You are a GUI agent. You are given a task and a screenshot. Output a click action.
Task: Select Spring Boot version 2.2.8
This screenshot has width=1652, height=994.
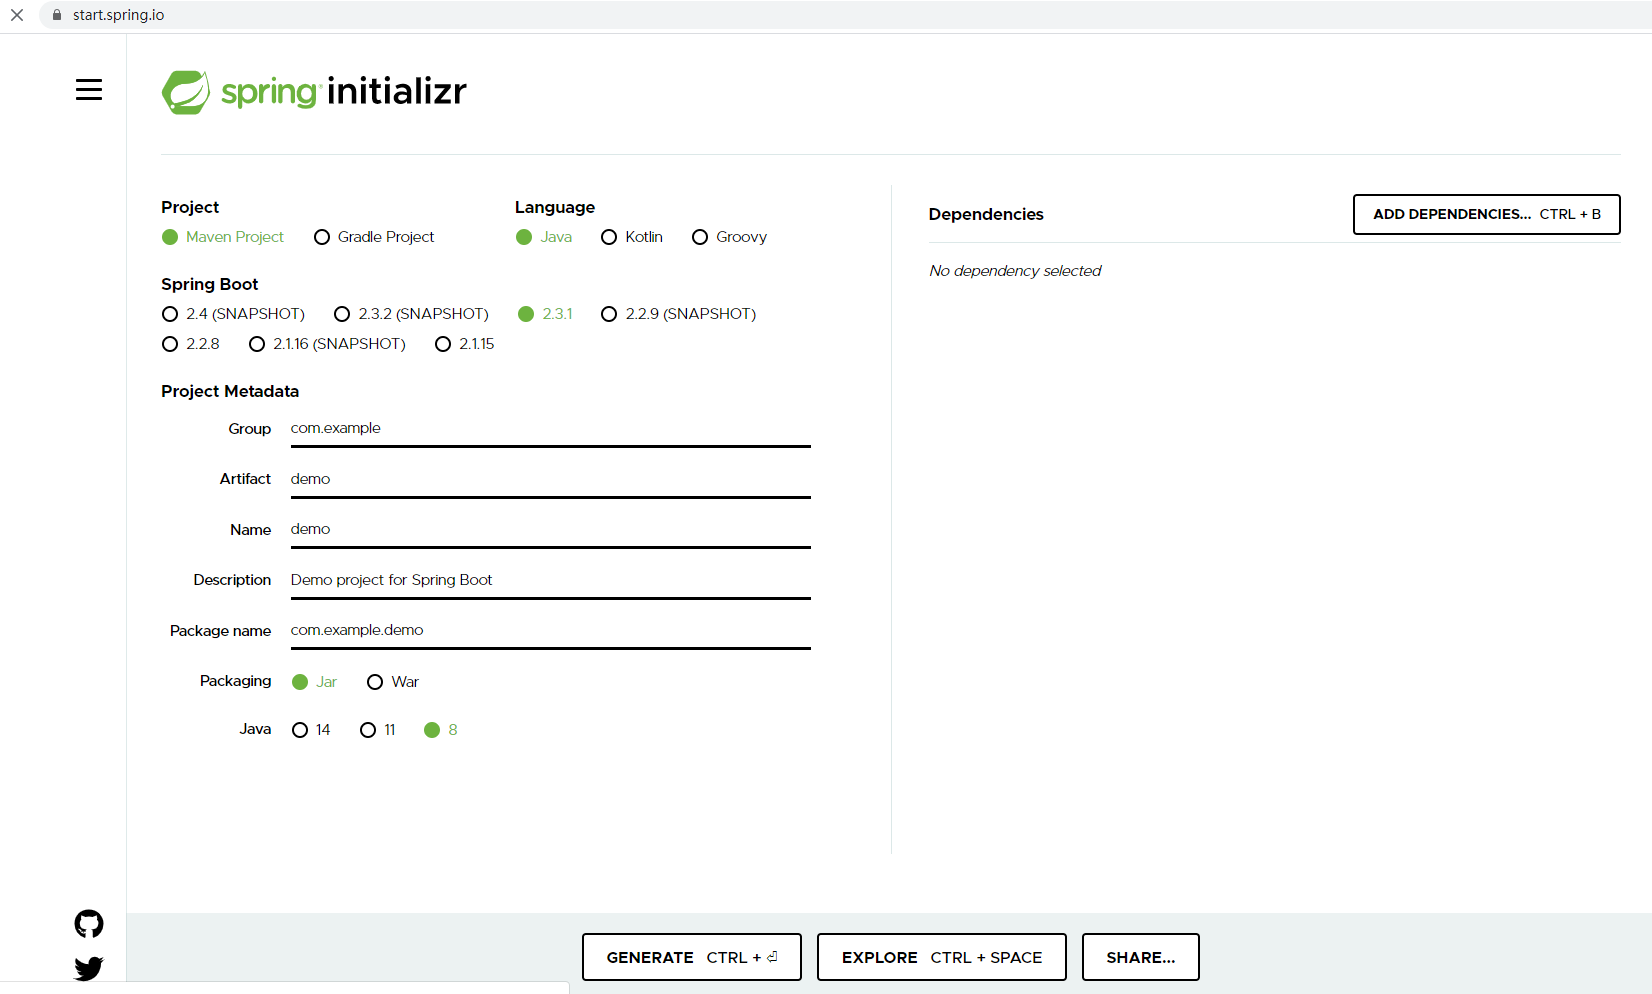(170, 344)
